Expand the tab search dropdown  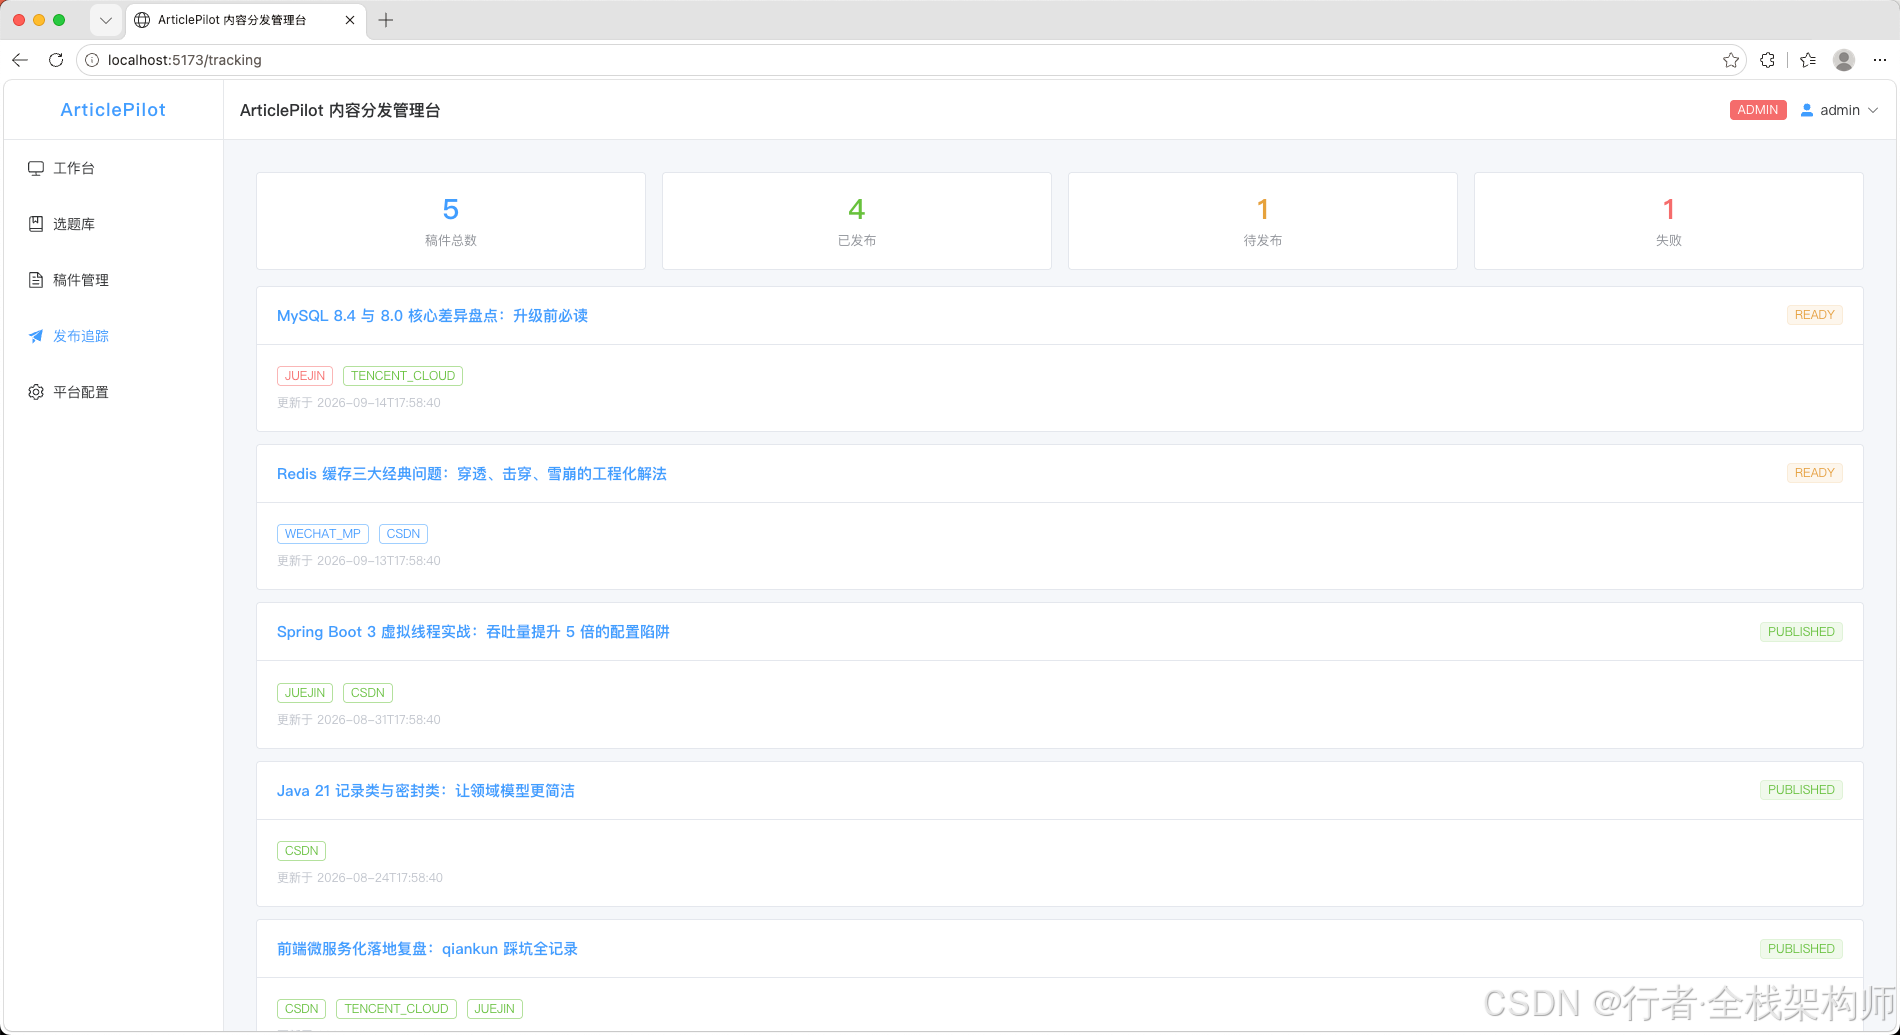click(106, 20)
